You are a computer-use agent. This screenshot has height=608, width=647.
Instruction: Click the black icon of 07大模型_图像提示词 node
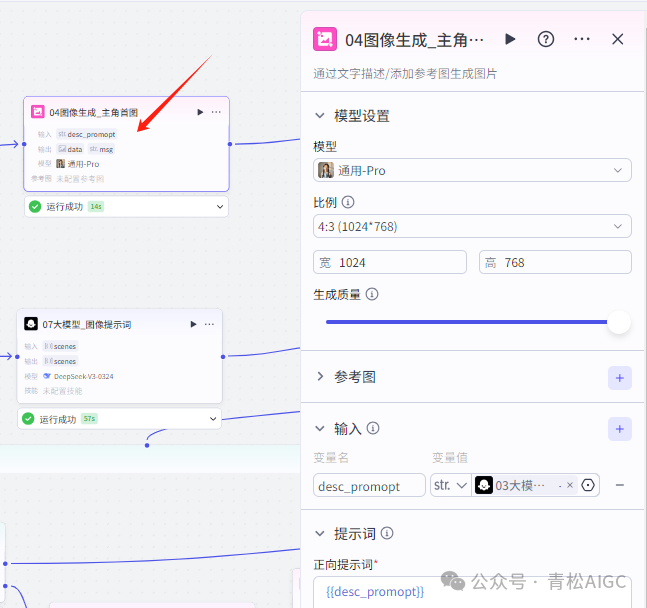(x=31, y=324)
